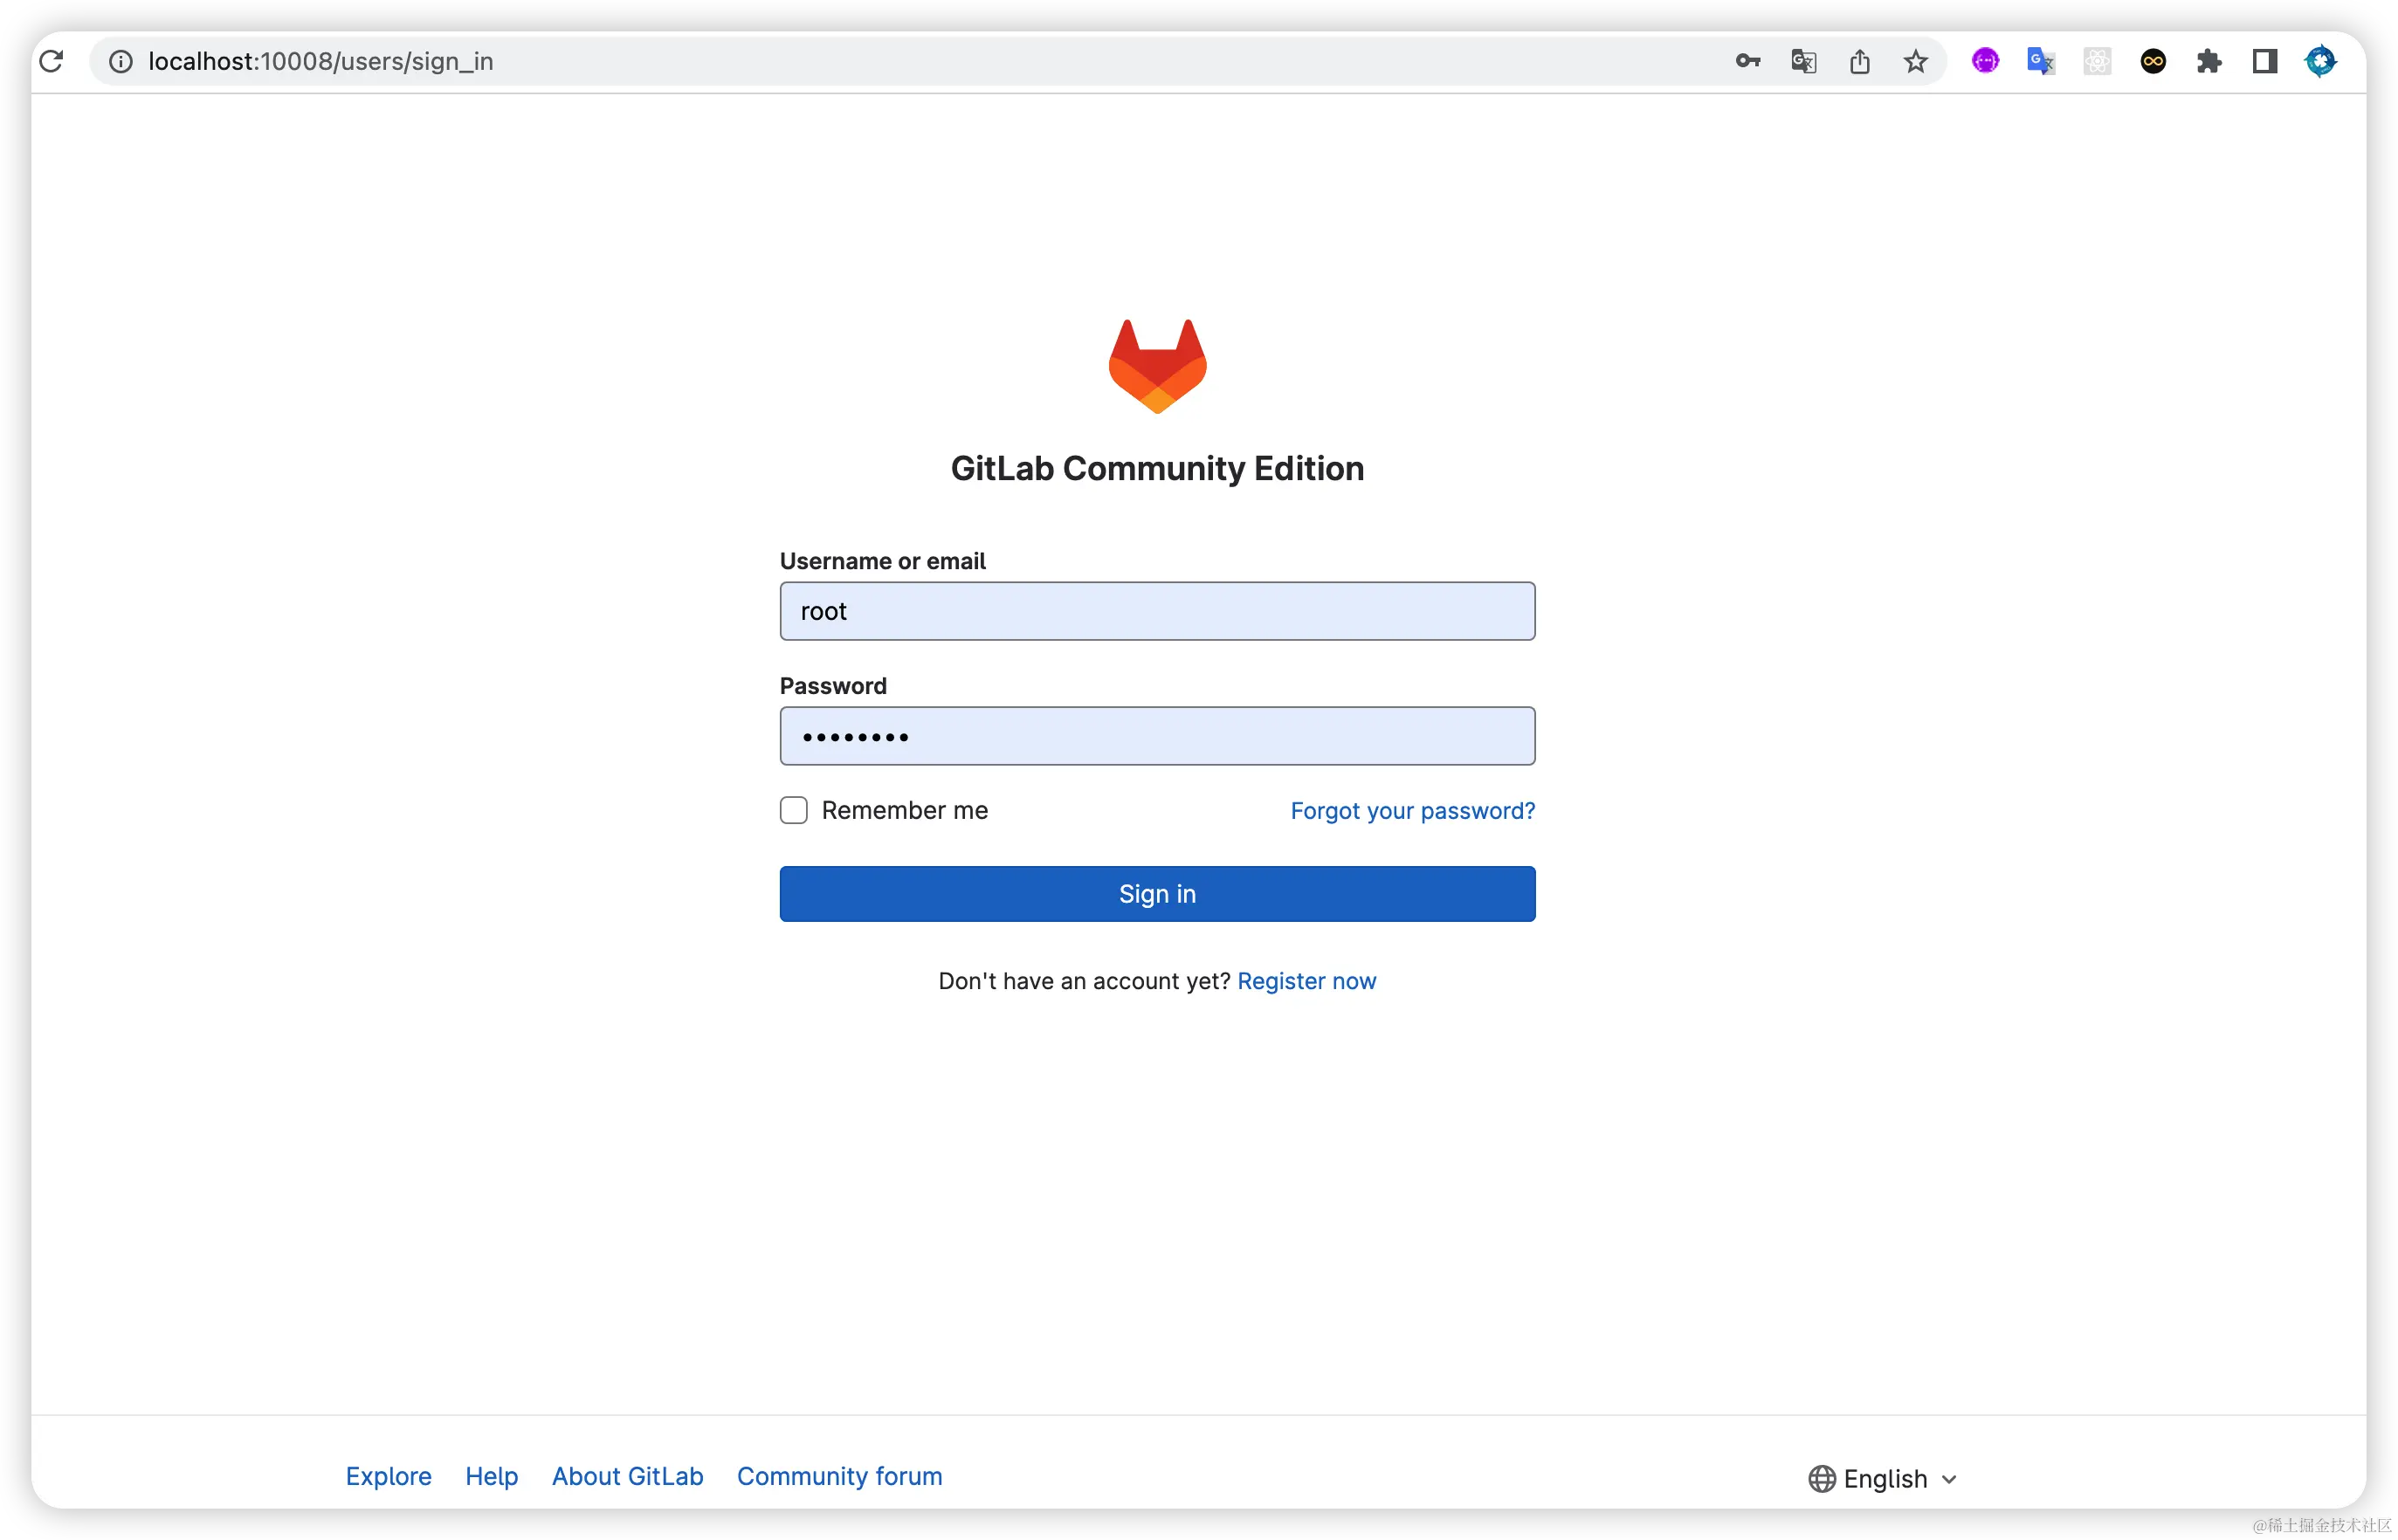Click the translate this page icon

(x=1803, y=61)
